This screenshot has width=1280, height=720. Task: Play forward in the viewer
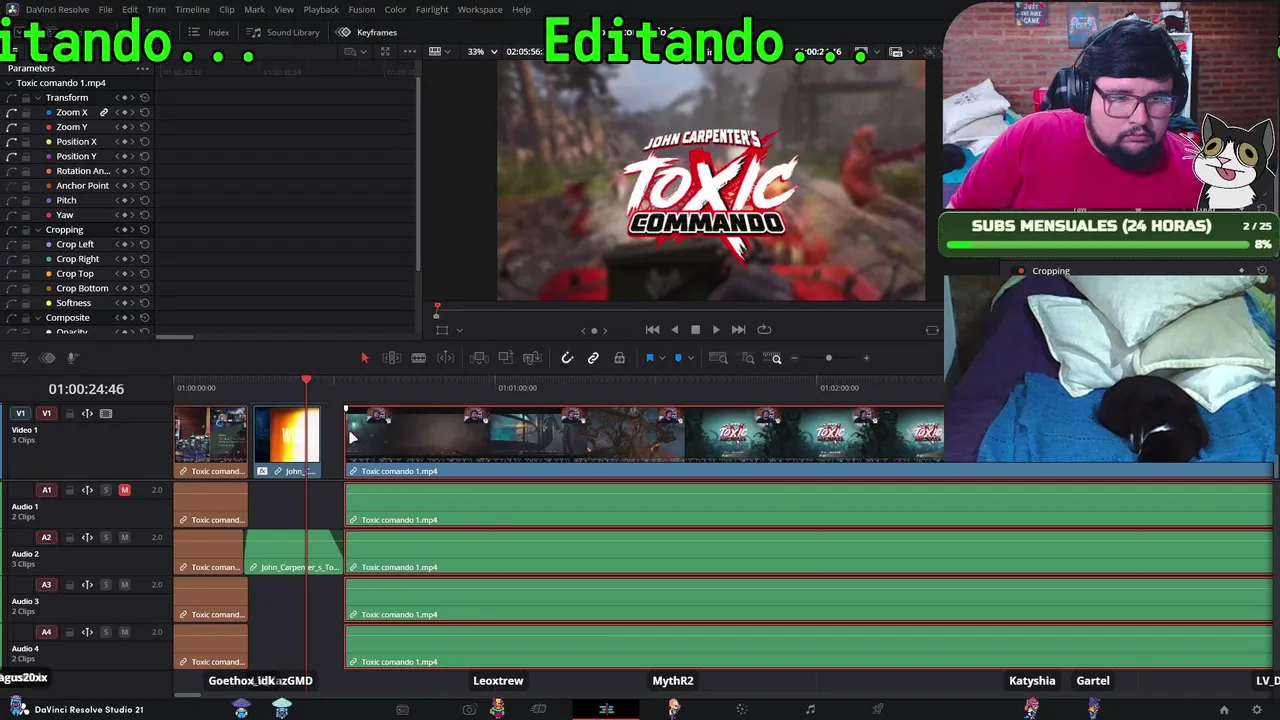click(x=716, y=330)
